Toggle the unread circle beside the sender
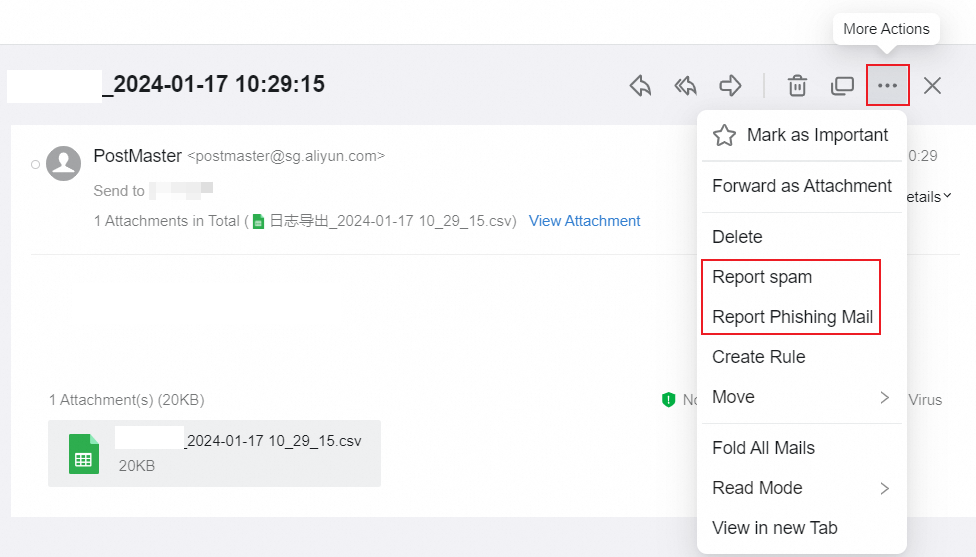The width and height of the screenshot is (976, 557). pyautogui.click(x=35, y=164)
